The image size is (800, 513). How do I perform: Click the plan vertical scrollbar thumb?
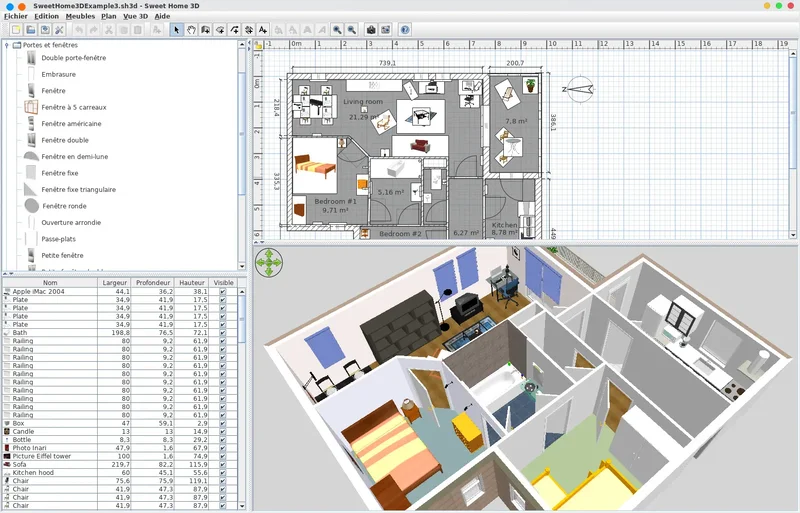(793, 112)
